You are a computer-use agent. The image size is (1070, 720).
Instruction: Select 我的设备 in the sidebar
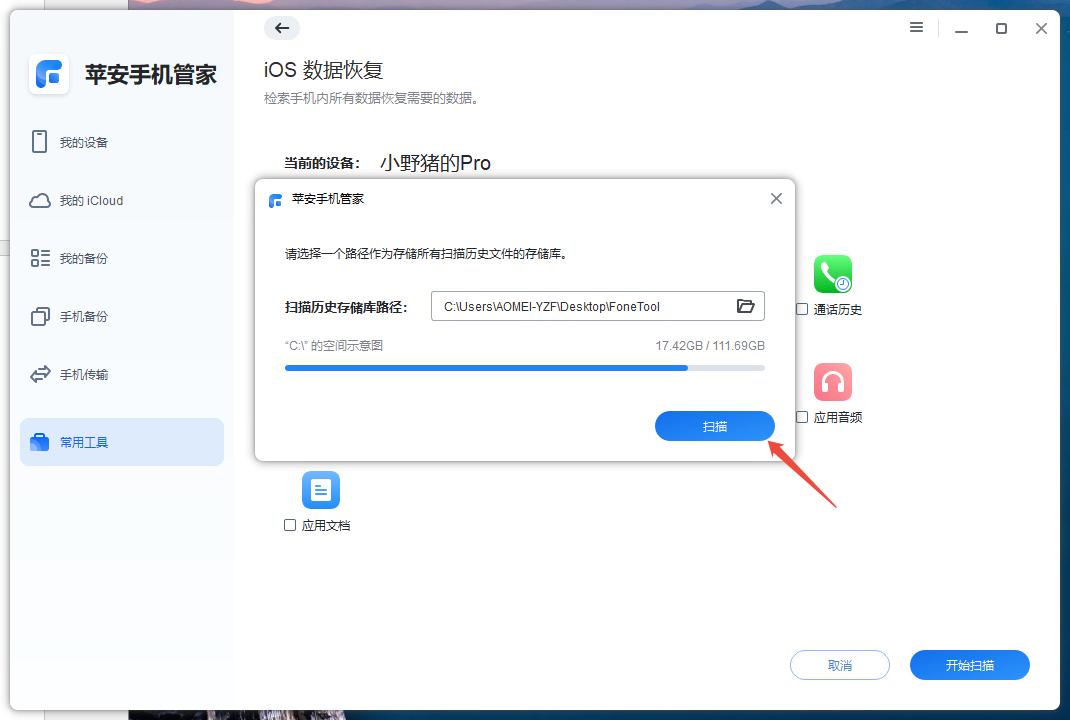point(84,142)
